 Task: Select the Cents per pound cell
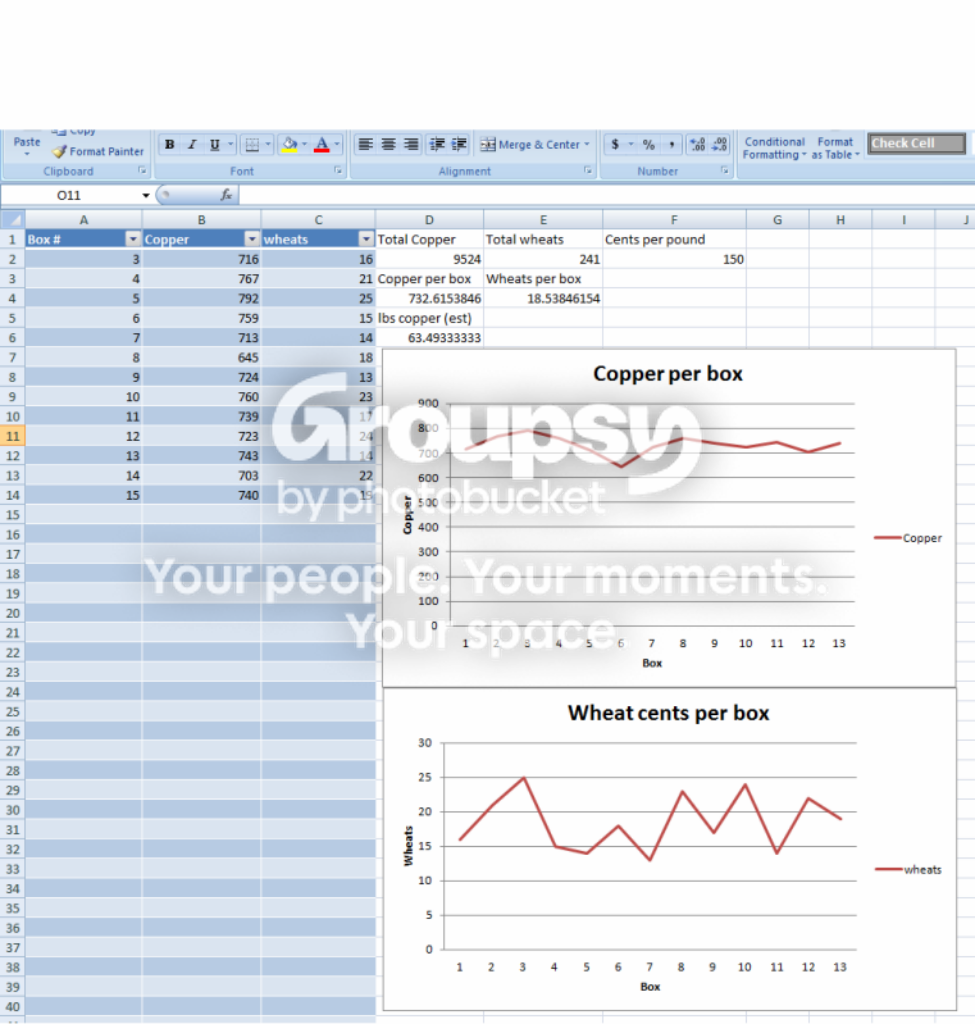click(675, 240)
